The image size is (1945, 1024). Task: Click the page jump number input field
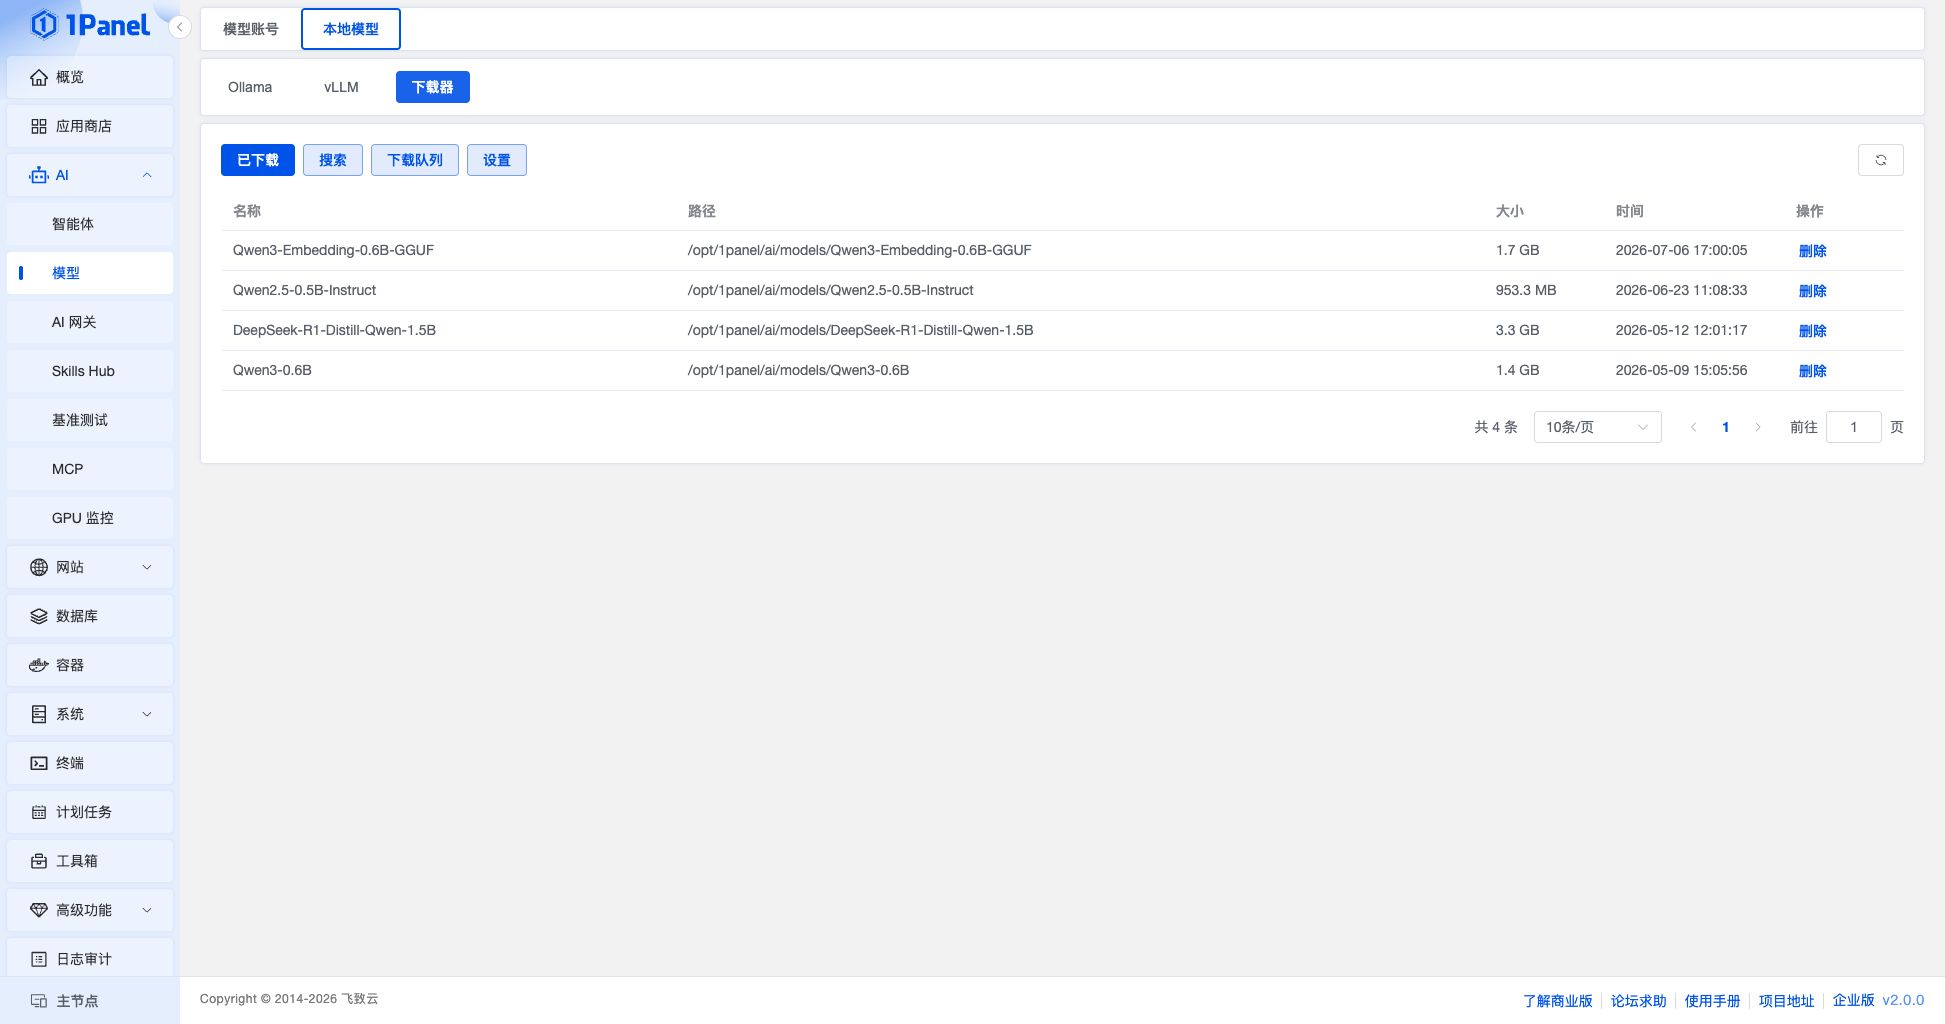(x=1853, y=427)
